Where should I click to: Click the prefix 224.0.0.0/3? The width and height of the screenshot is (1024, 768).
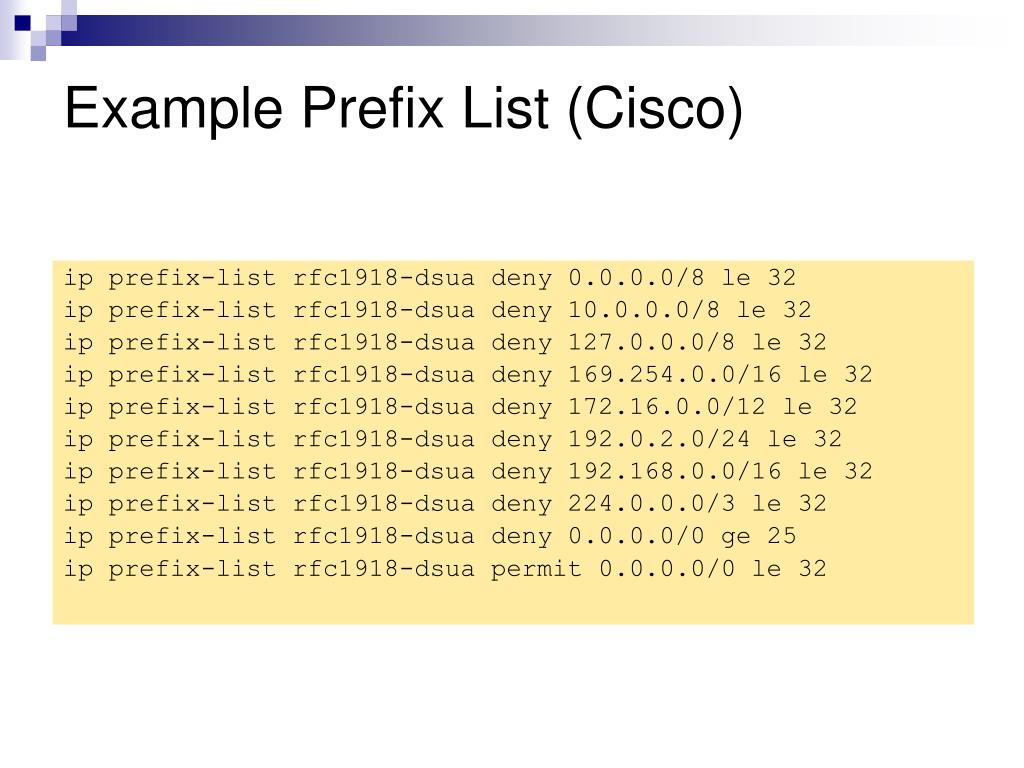click(652, 504)
